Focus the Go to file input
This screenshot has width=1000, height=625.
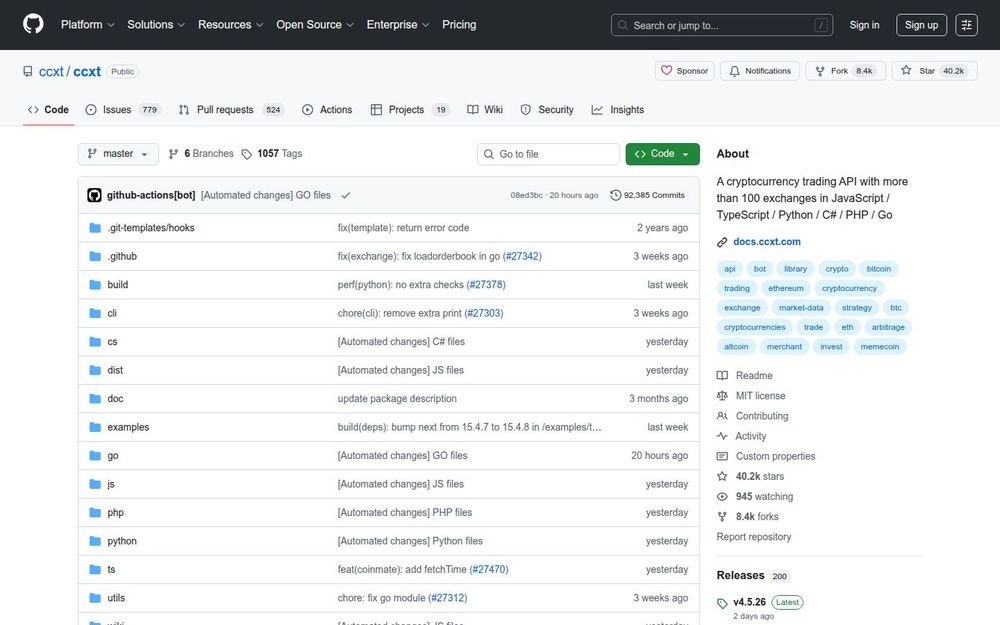pyautogui.click(x=548, y=154)
